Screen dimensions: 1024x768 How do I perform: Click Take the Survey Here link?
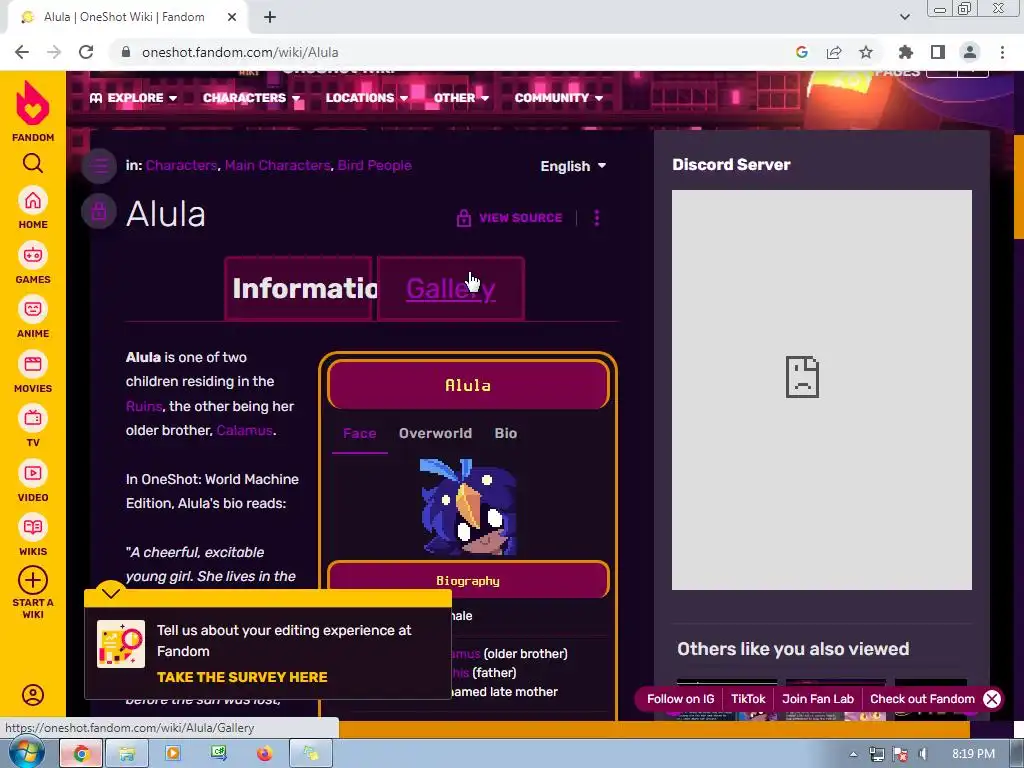point(242,677)
